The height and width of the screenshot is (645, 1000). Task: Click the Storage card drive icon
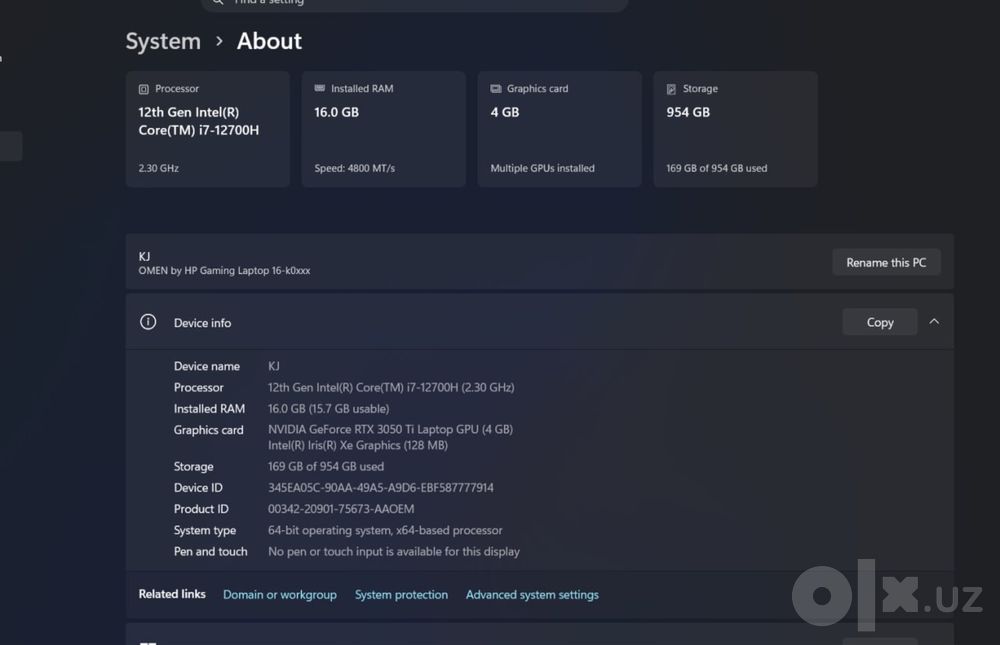click(671, 89)
